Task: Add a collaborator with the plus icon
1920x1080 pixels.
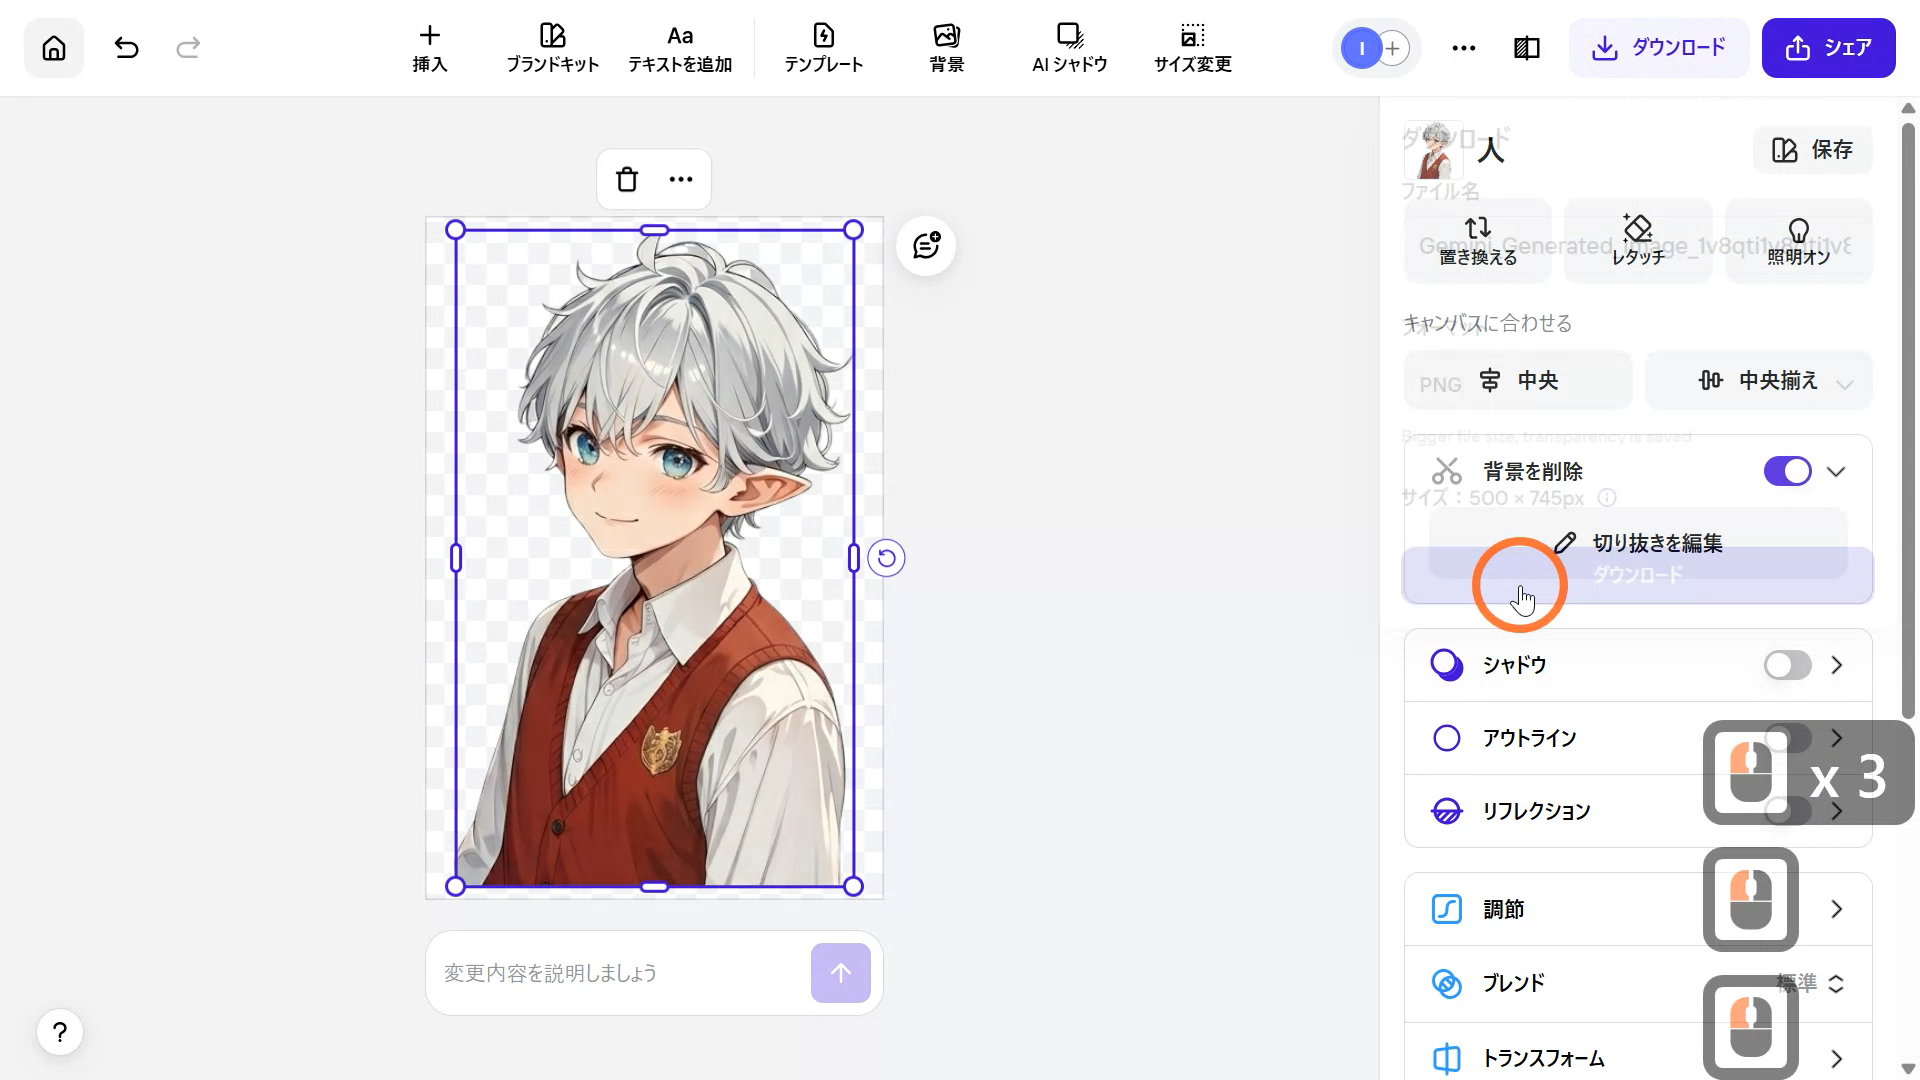Action: [x=1393, y=48]
